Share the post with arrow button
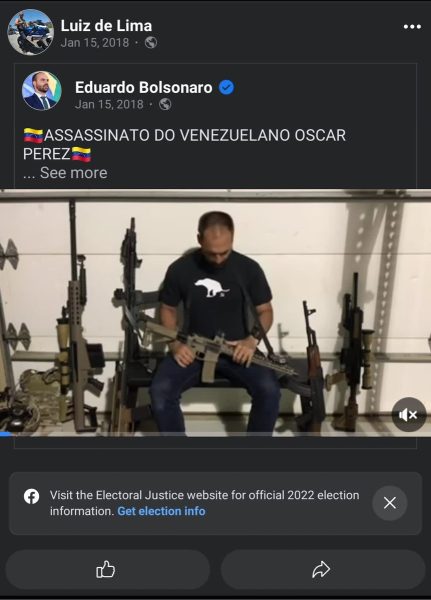Screen dimensions: 431x600 (x=323, y=569)
